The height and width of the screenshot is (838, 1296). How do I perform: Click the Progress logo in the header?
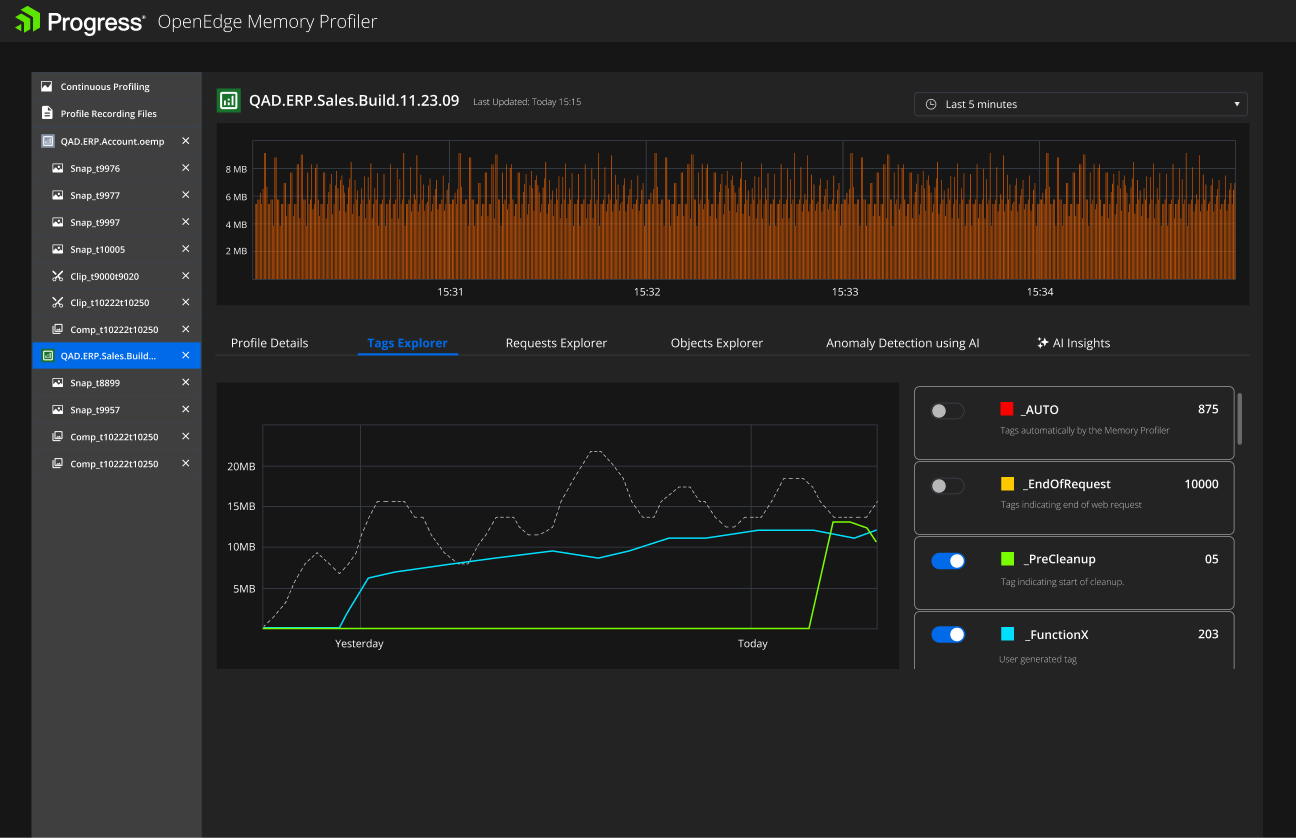80,21
